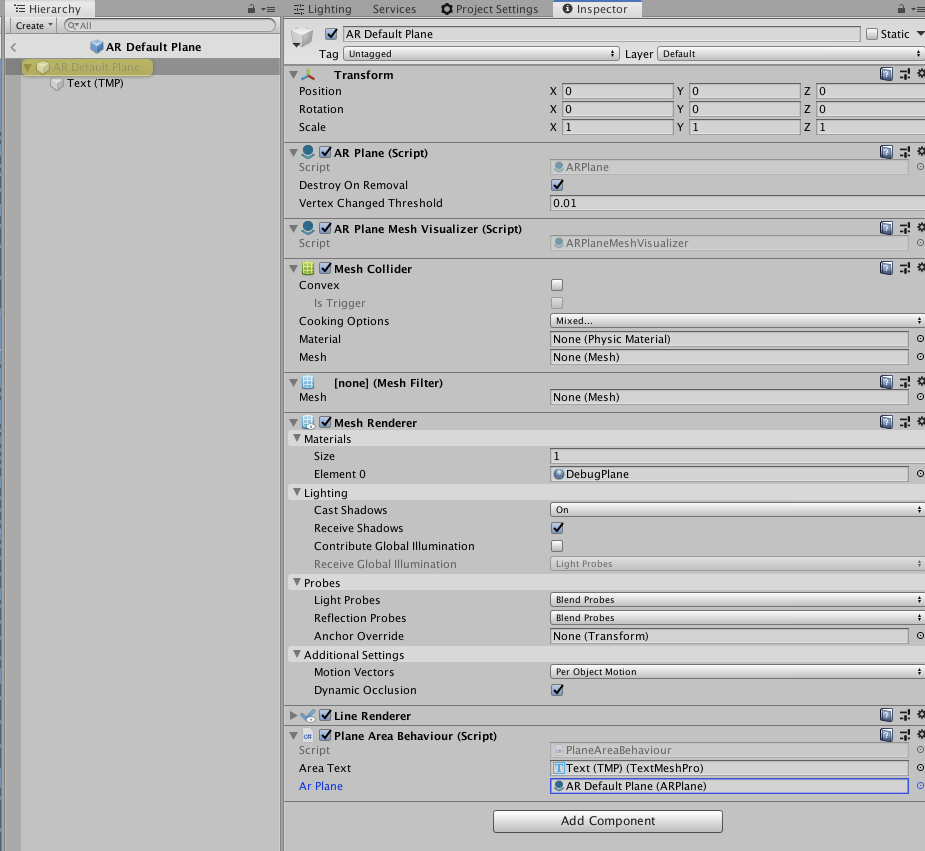This screenshot has width=925, height=851.
Task: Open help for Mesh Collider component
Action: point(886,268)
